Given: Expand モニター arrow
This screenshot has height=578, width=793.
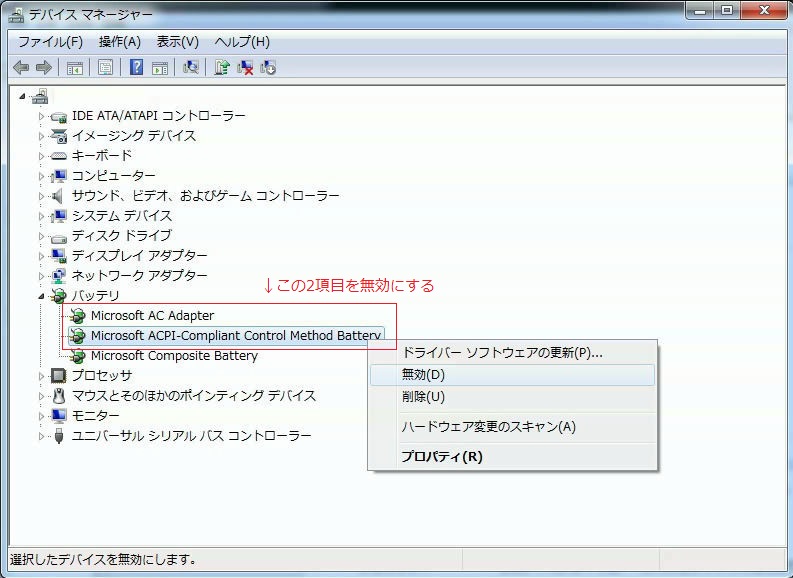Looking at the screenshot, I should pos(41,415).
